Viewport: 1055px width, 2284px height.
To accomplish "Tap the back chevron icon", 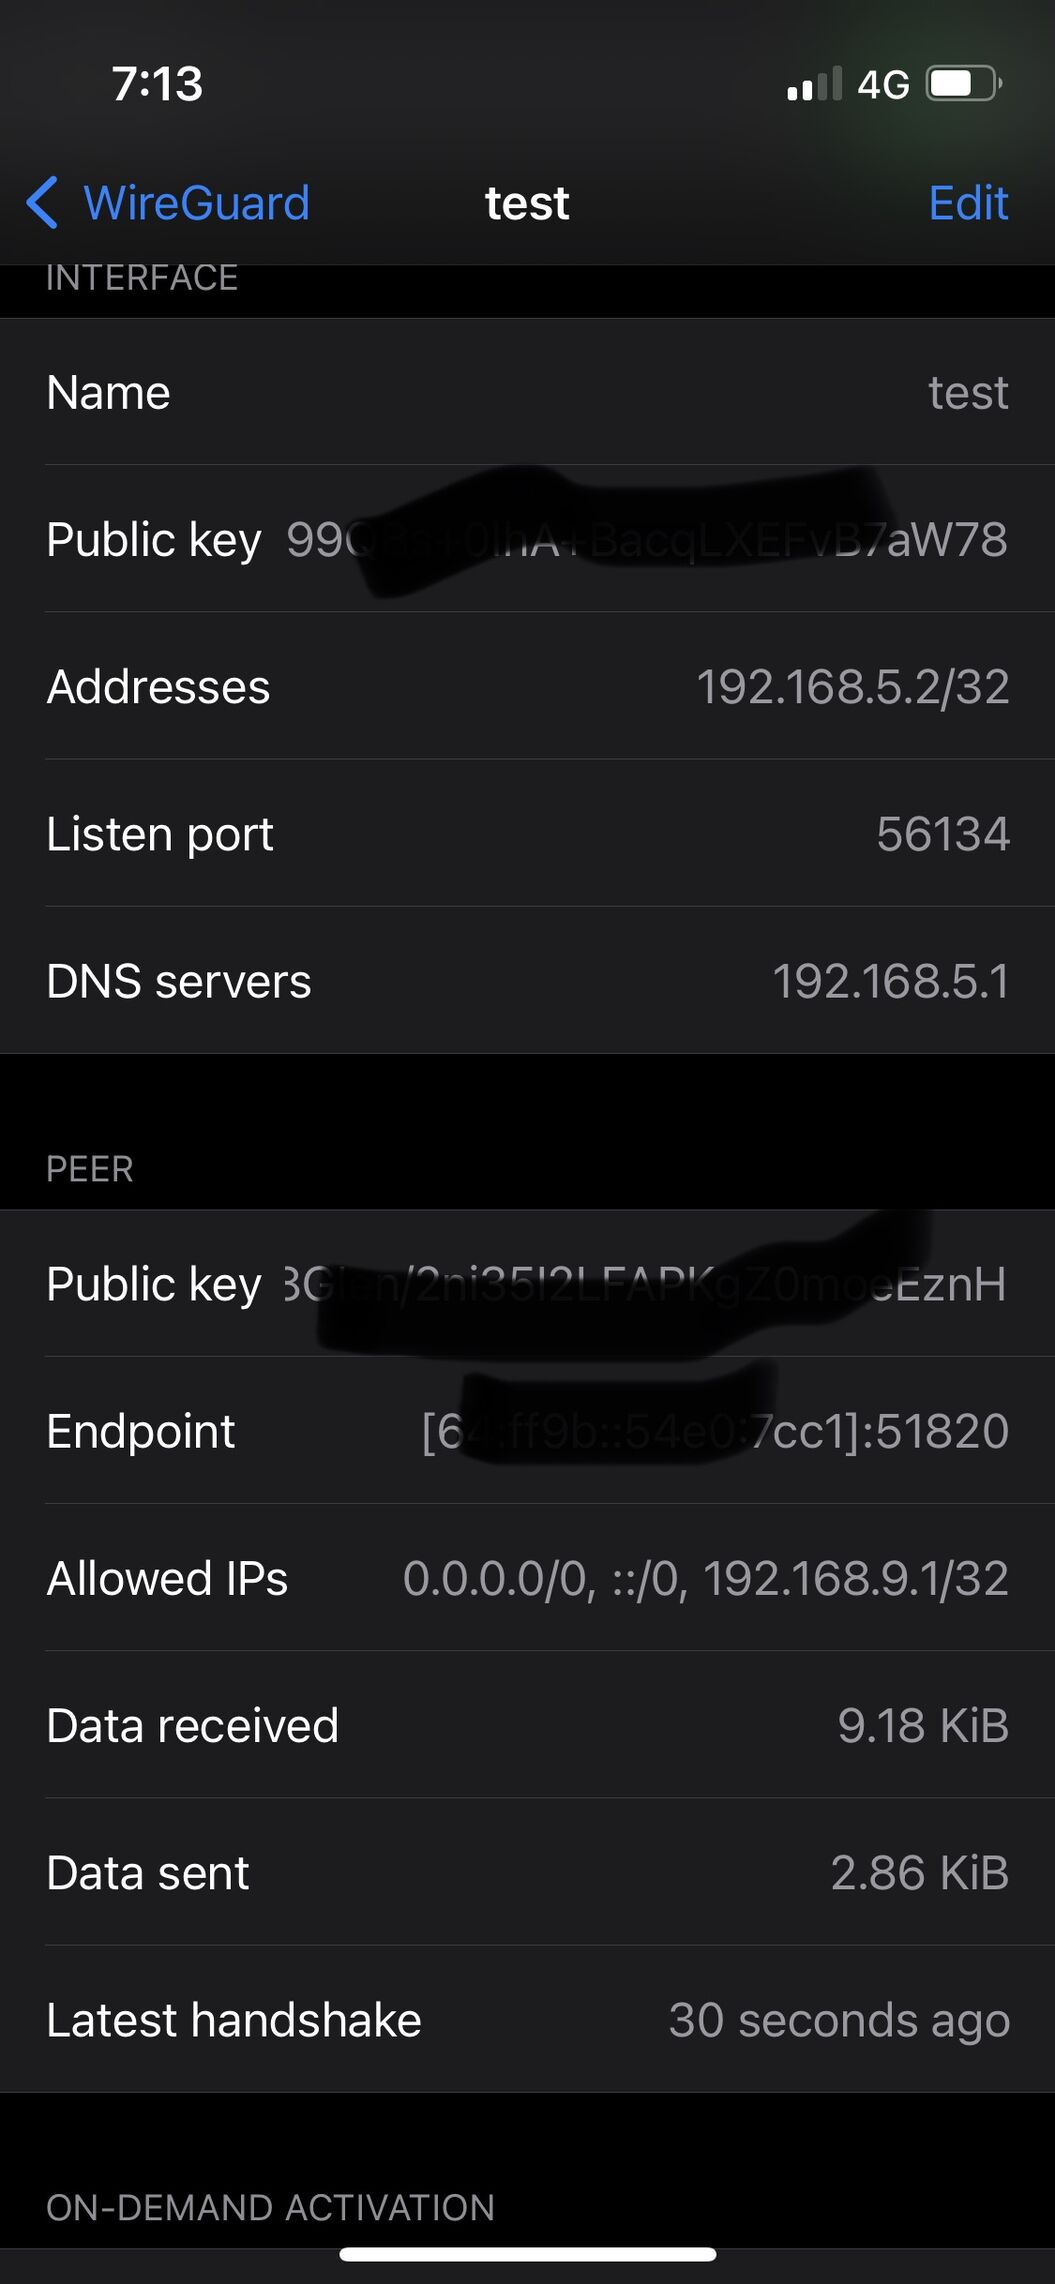I will click(x=42, y=203).
